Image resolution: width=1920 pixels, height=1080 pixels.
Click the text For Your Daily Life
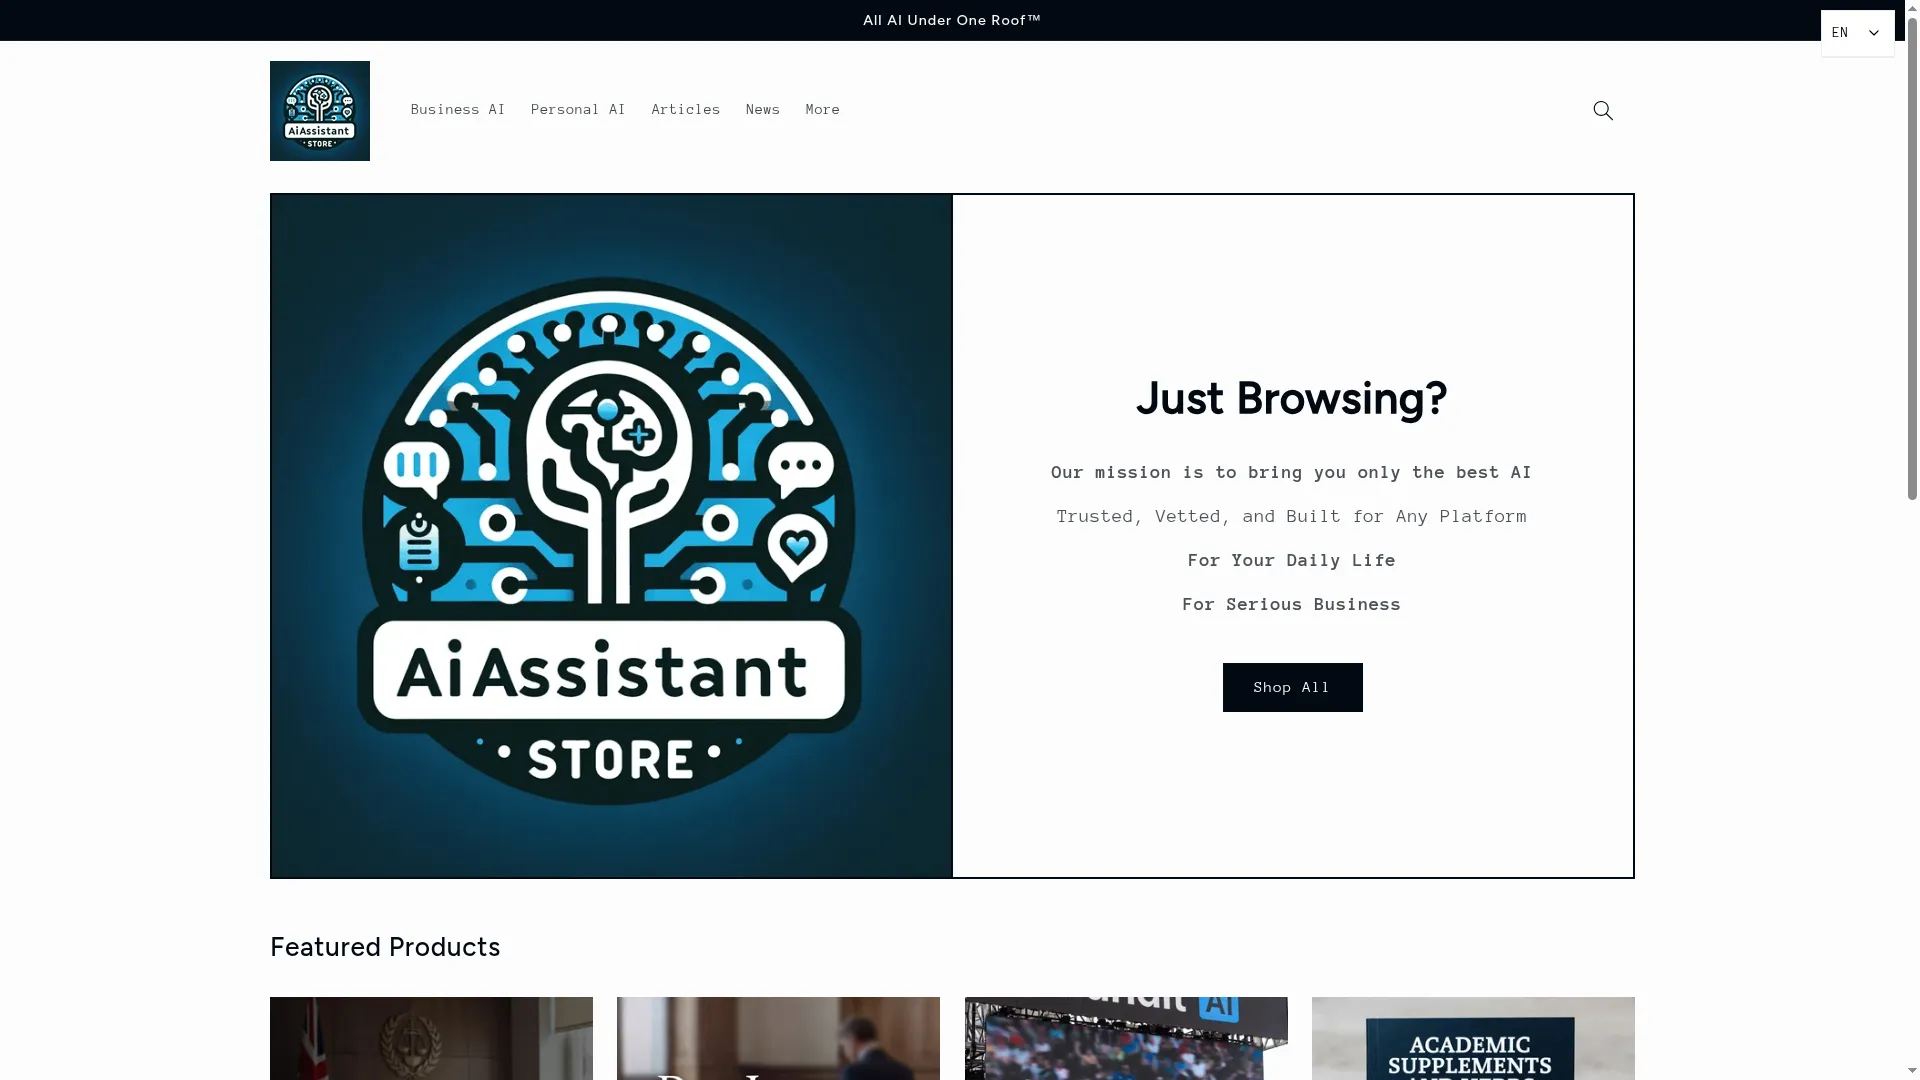coord(1292,560)
